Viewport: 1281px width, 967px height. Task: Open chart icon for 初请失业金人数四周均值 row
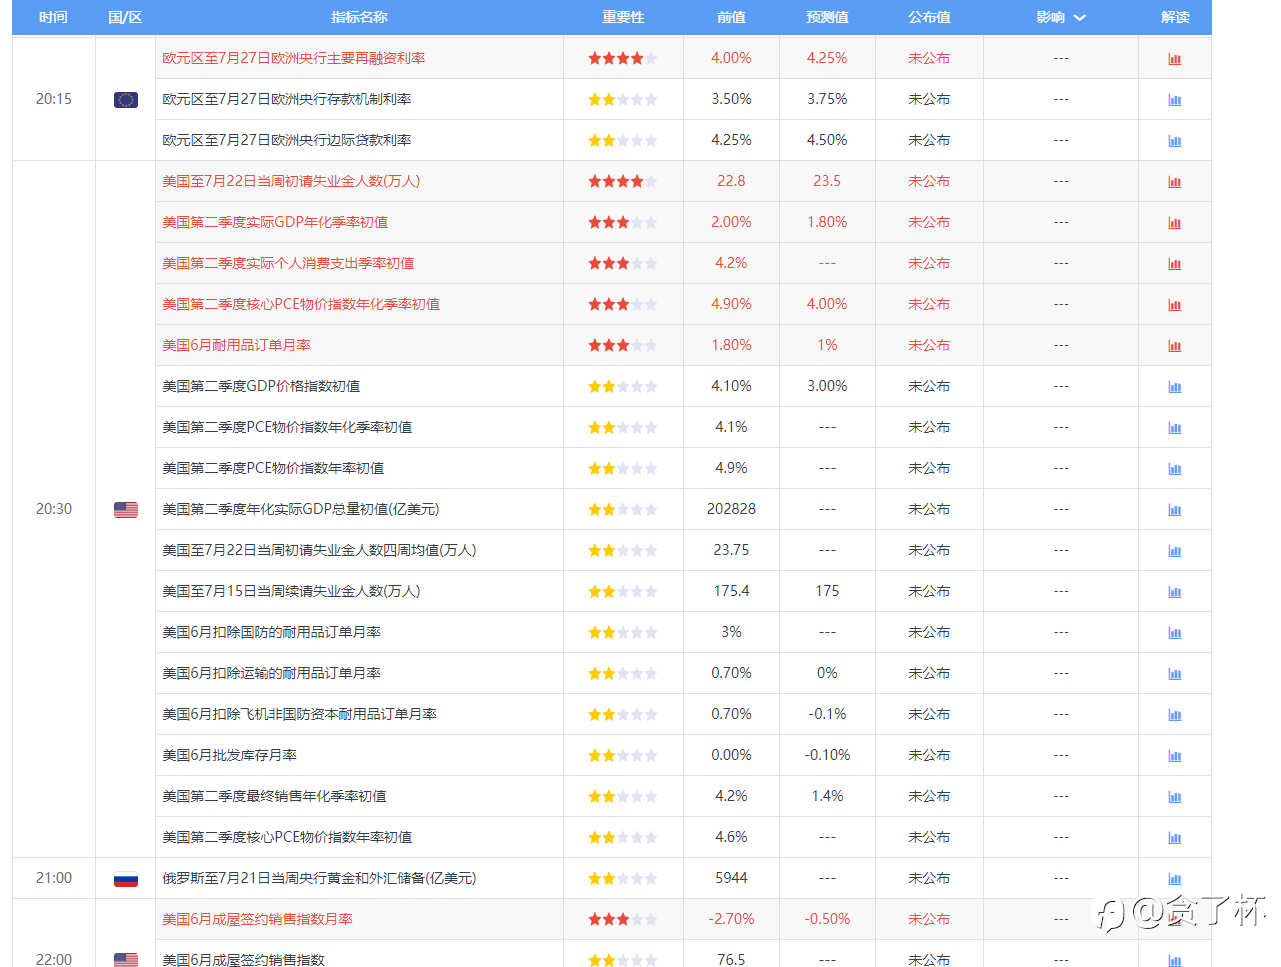(1175, 551)
